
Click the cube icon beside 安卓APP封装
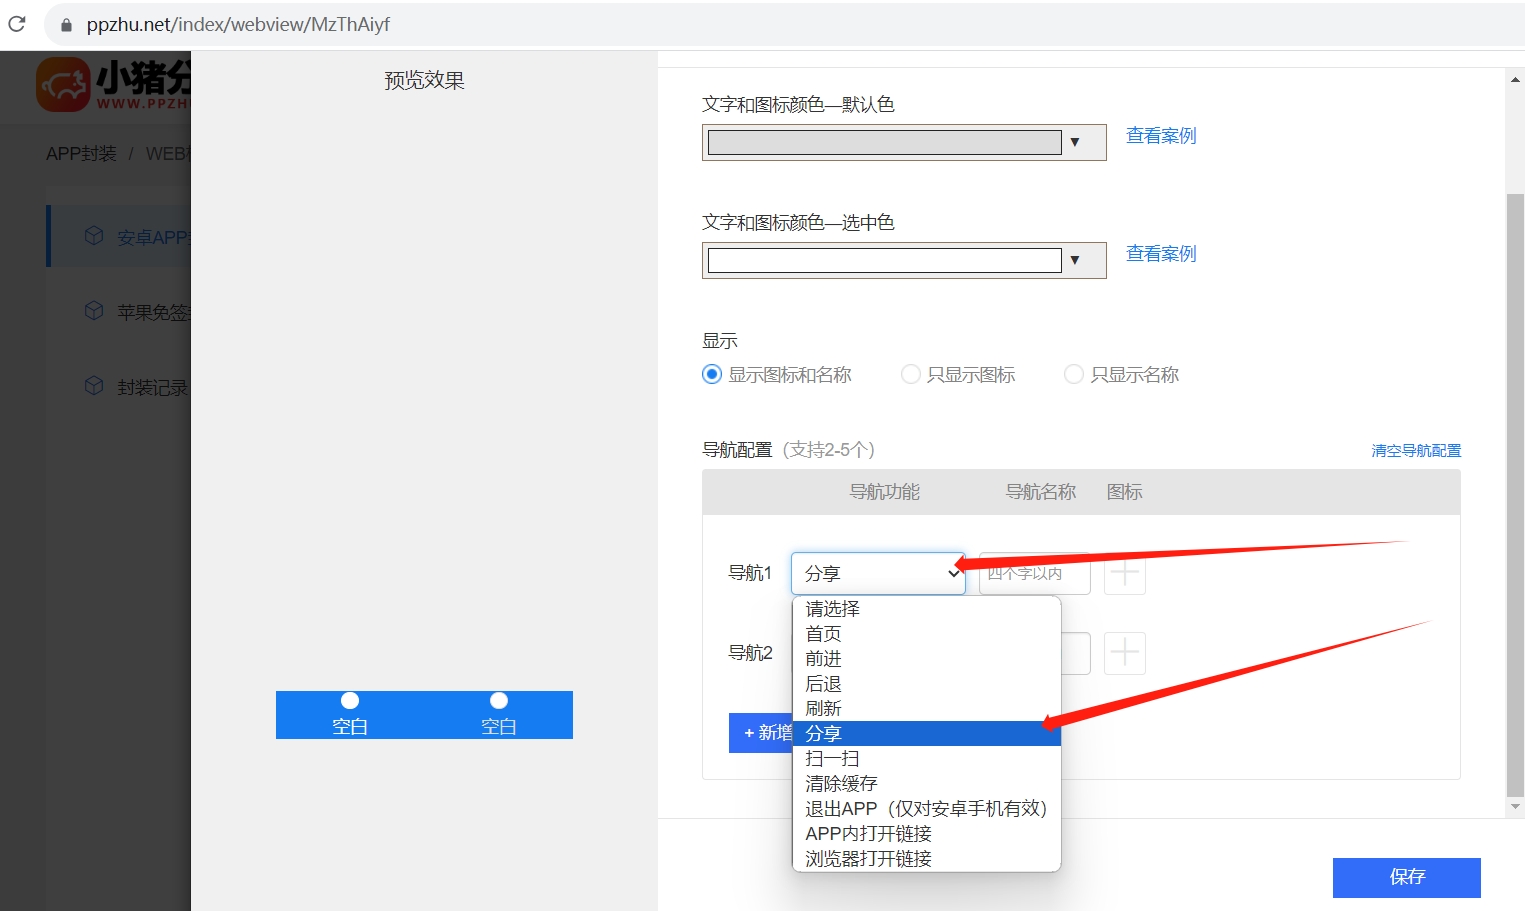click(x=93, y=236)
